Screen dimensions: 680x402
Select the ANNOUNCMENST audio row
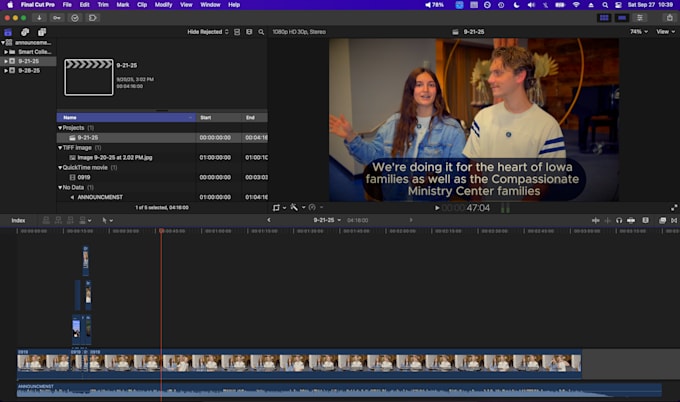[x=162, y=197]
